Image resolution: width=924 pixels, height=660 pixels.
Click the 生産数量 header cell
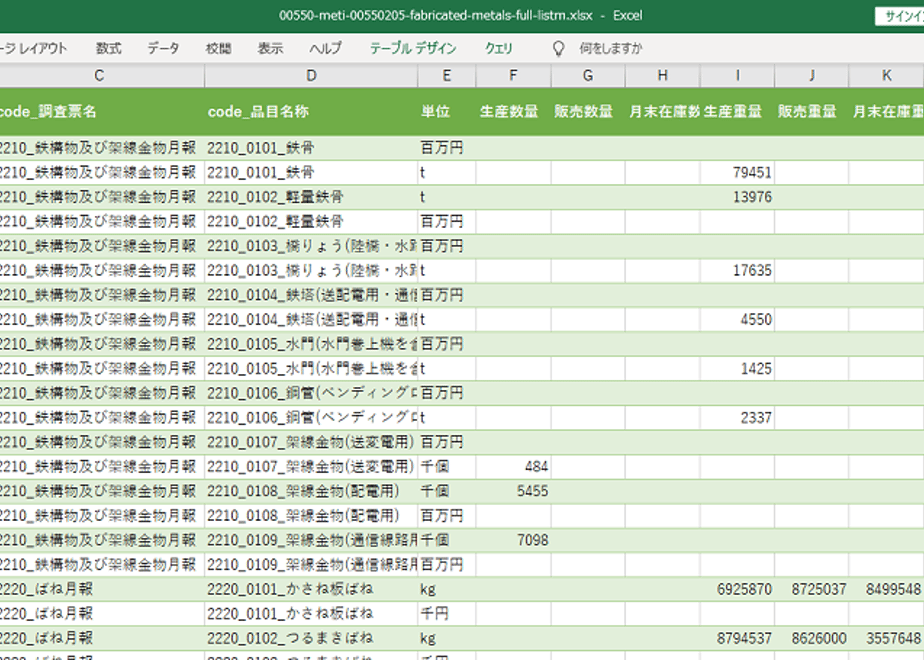pos(513,111)
